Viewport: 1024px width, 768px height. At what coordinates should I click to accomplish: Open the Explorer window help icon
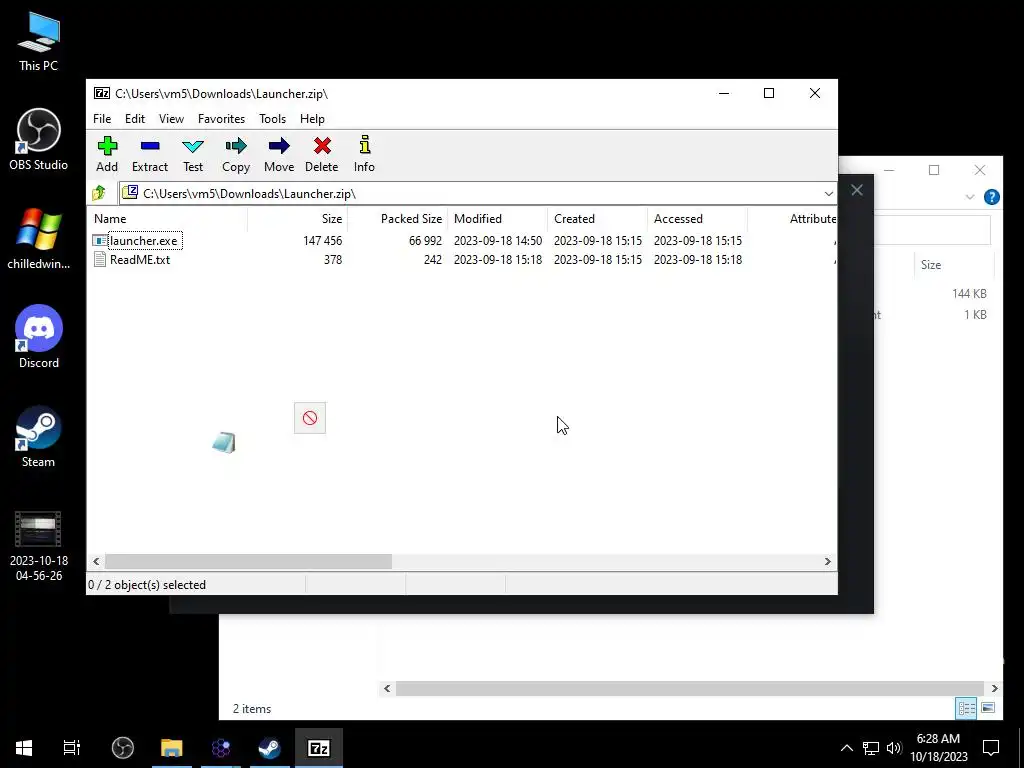(991, 197)
